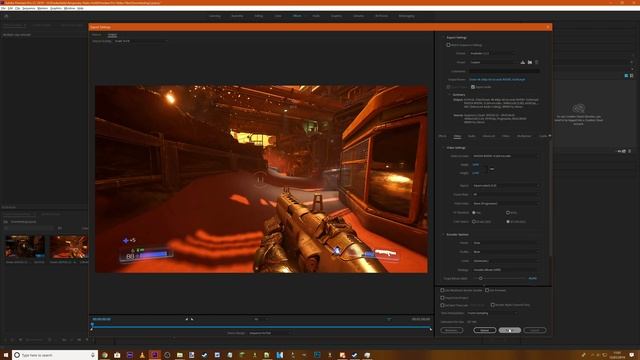Open the preview zoom level dropdown

pyautogui.click(x=261, y=319)
